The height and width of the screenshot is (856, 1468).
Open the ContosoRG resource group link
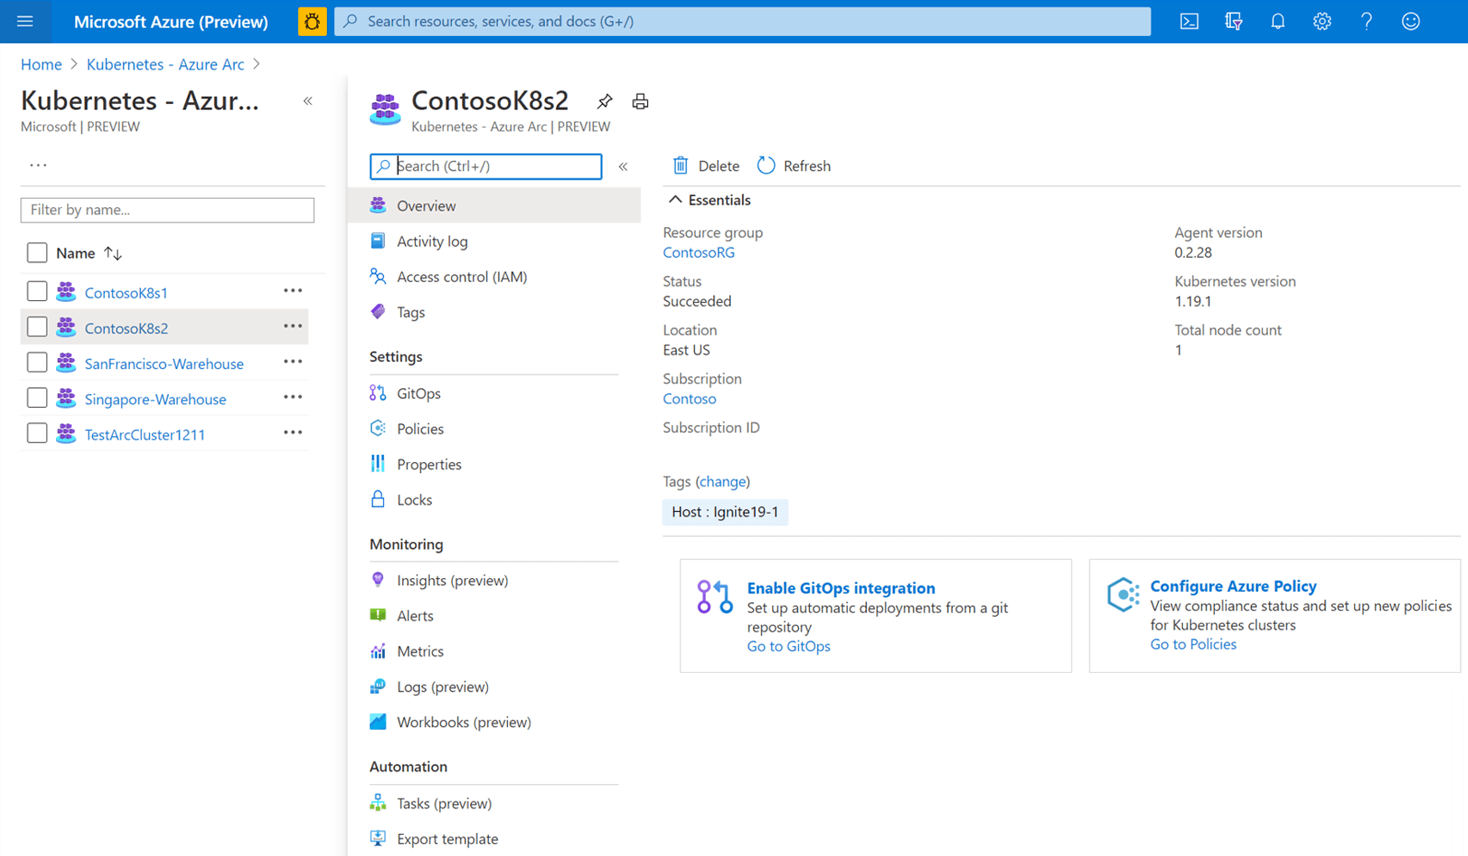[x=698, y=252]
